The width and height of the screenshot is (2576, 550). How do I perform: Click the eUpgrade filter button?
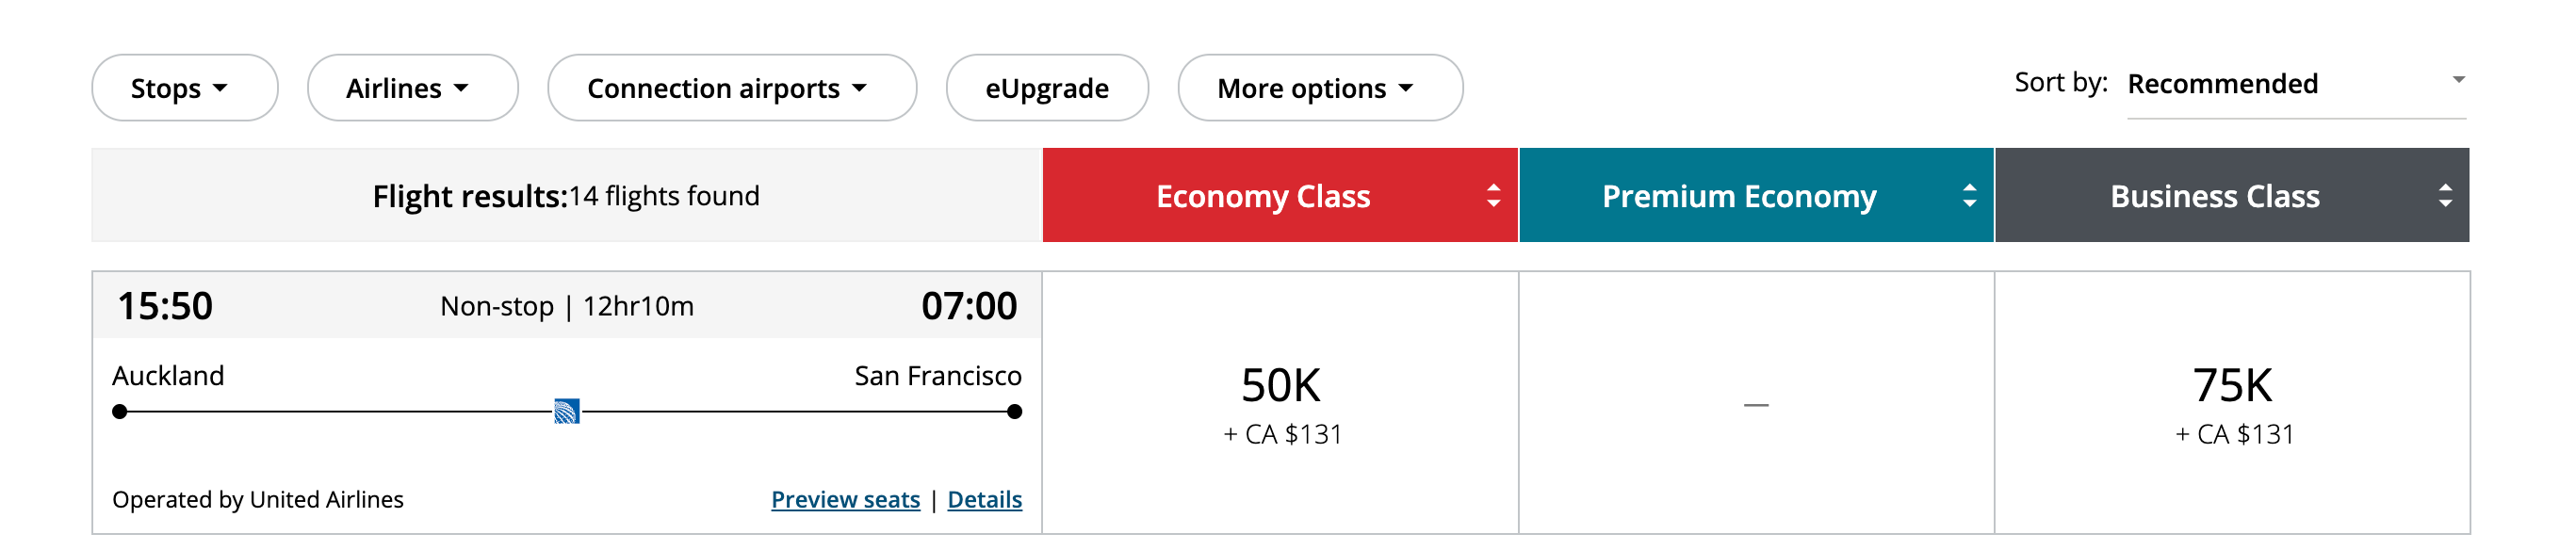(x=1047, y=88)
